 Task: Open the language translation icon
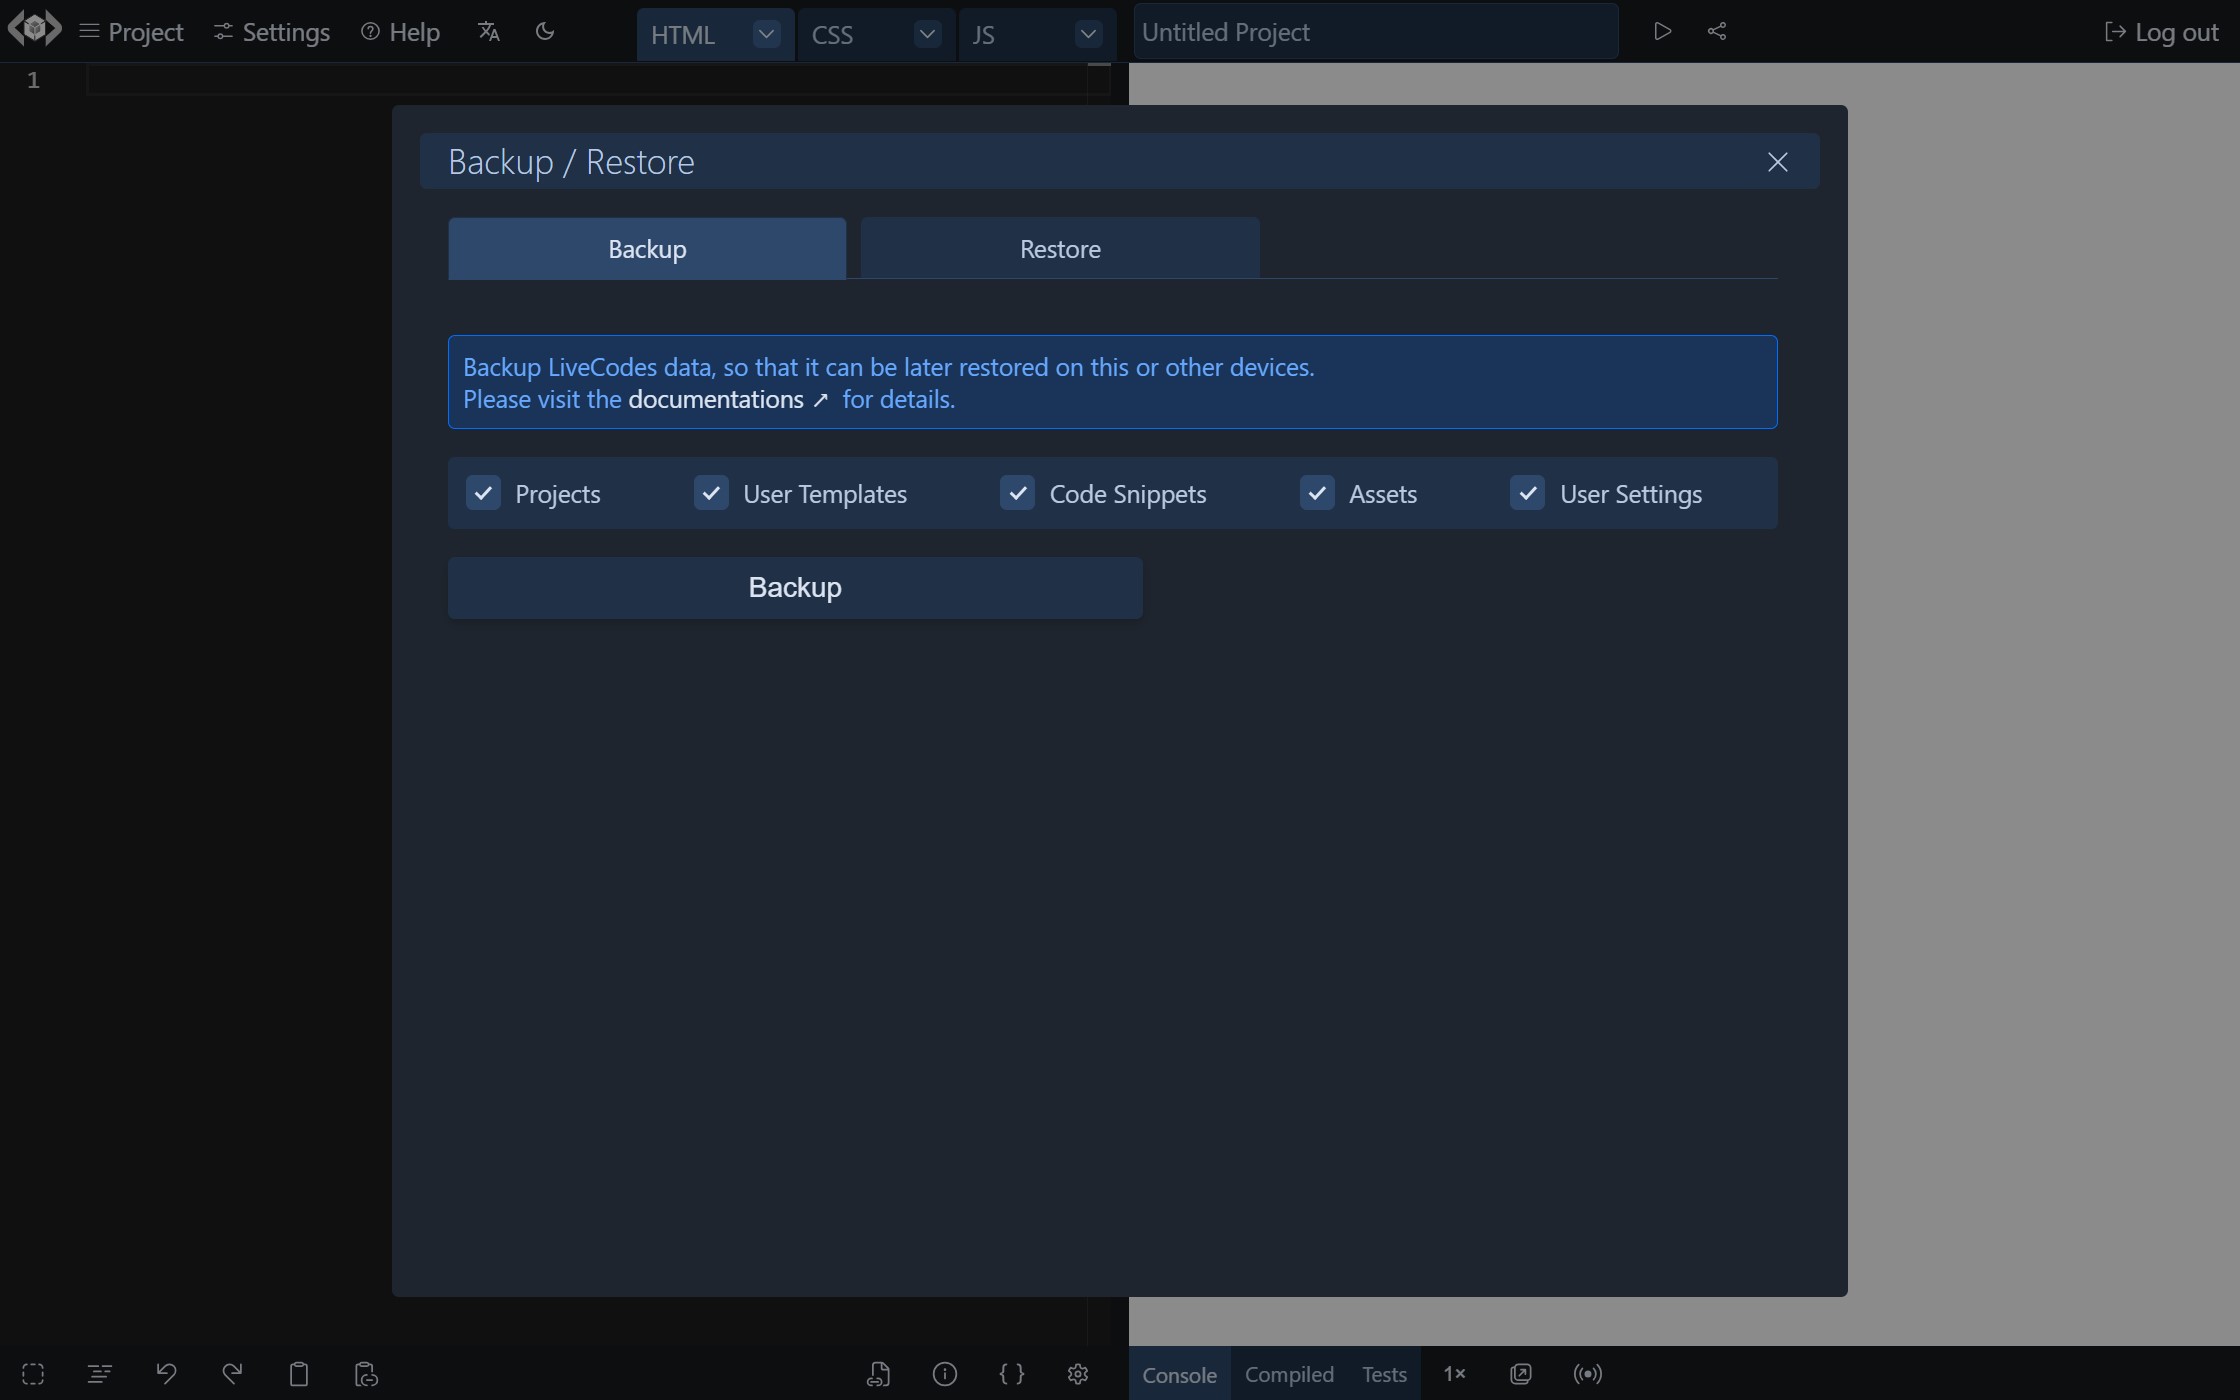488,31
